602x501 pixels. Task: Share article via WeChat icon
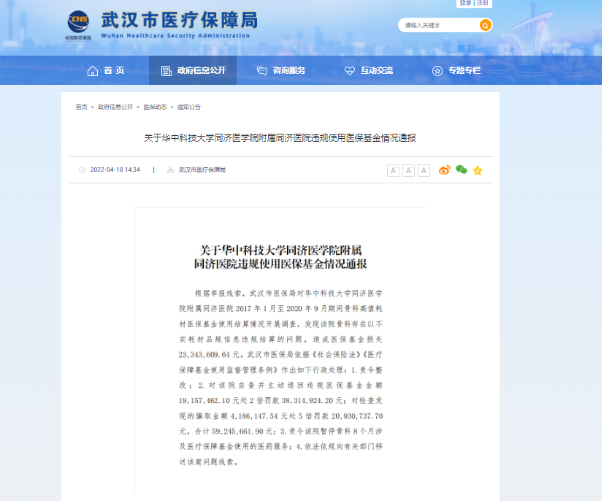point(461,169)
